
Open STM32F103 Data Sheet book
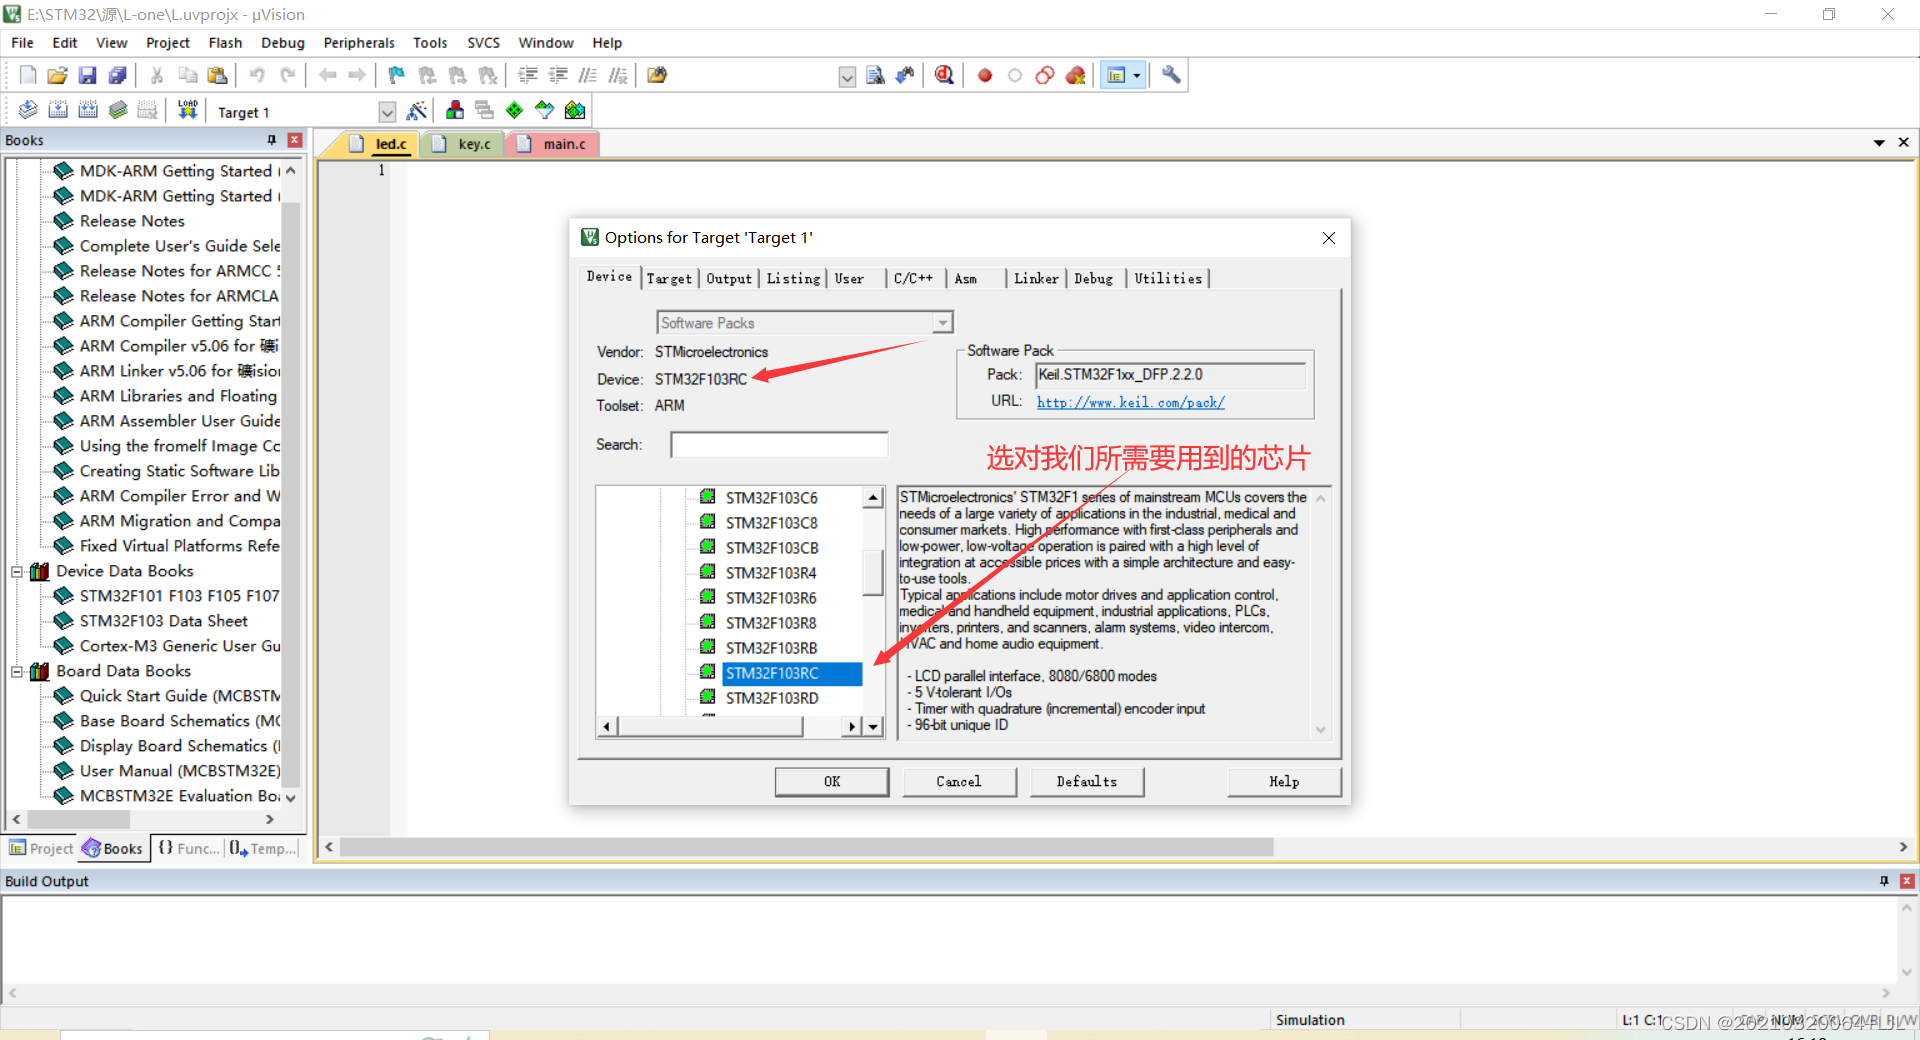(x=163, y=621)
